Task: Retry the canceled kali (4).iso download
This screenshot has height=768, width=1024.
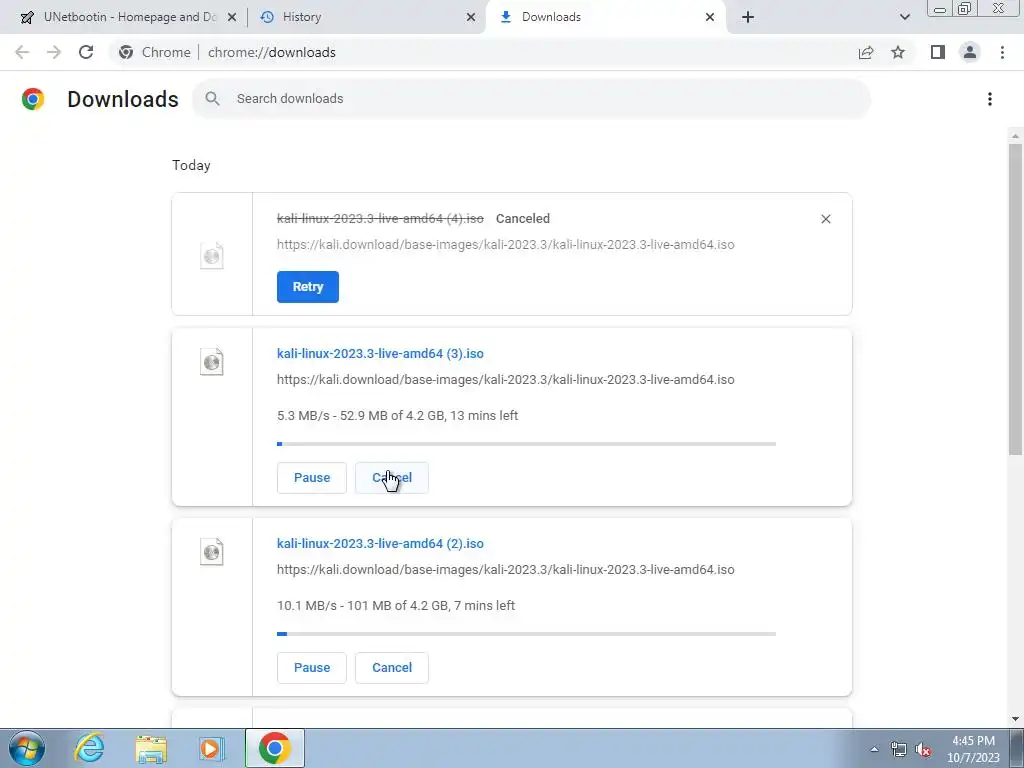Action: pos(308,287)
